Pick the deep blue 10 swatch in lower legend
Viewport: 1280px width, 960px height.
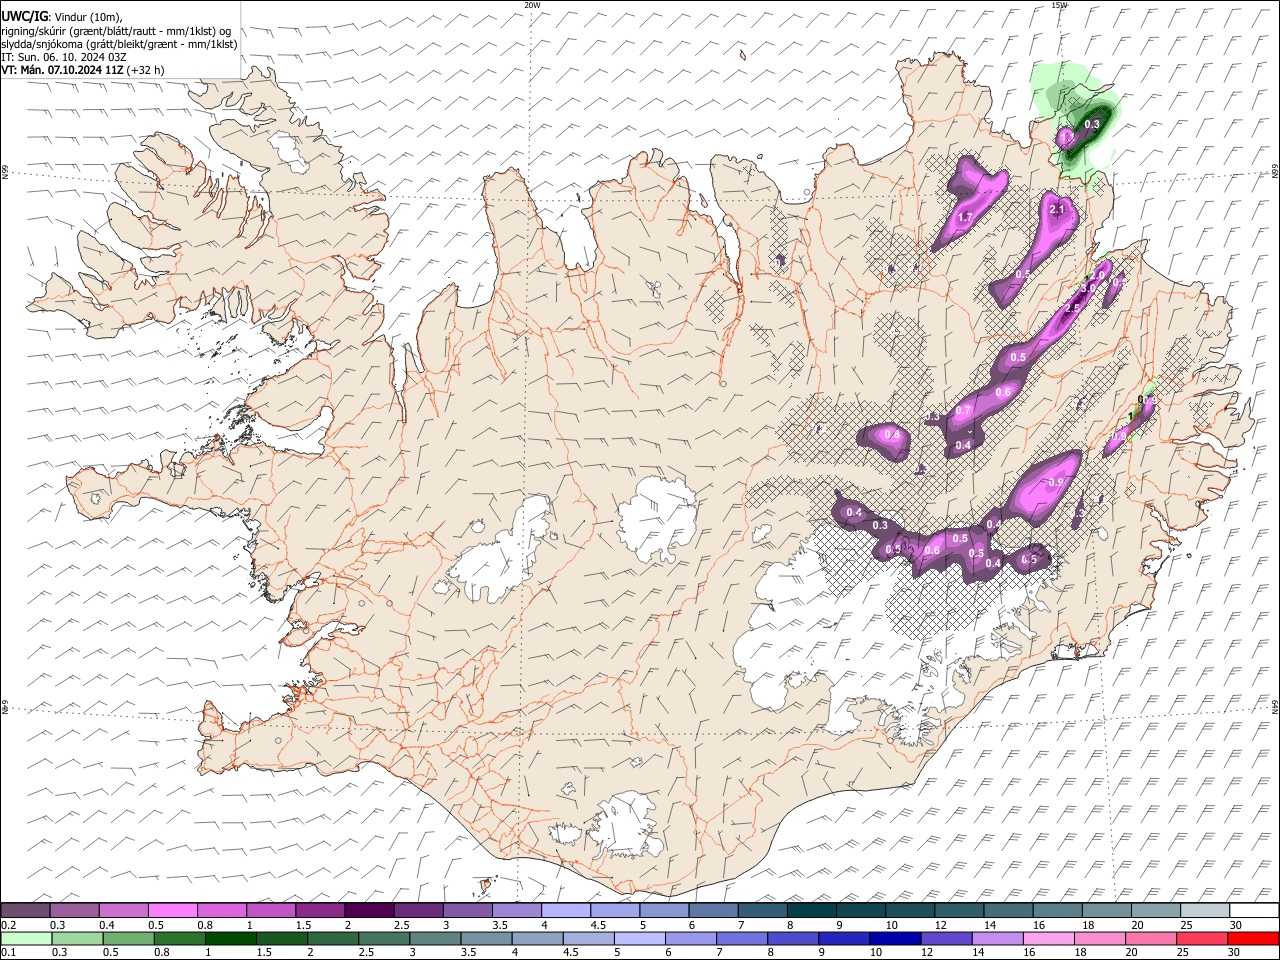(895, 938)
